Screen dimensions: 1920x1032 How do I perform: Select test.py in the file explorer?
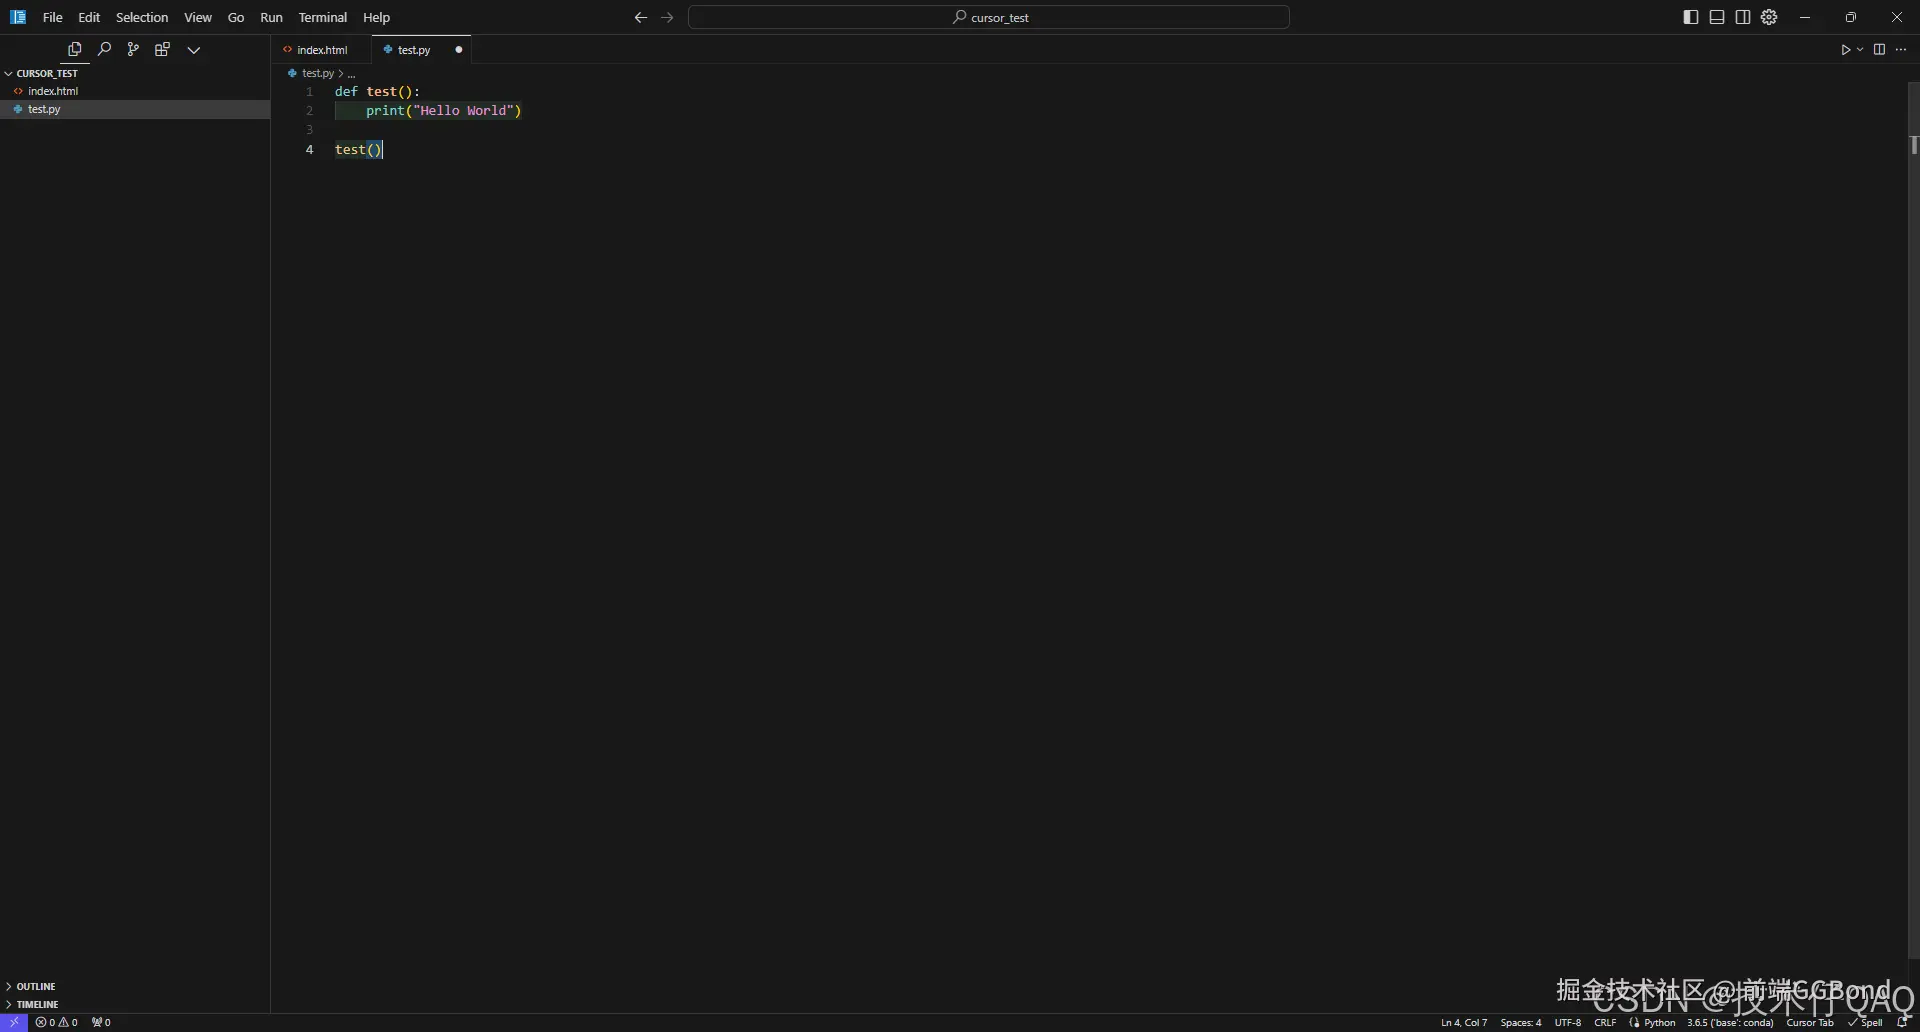pos(135,109)
